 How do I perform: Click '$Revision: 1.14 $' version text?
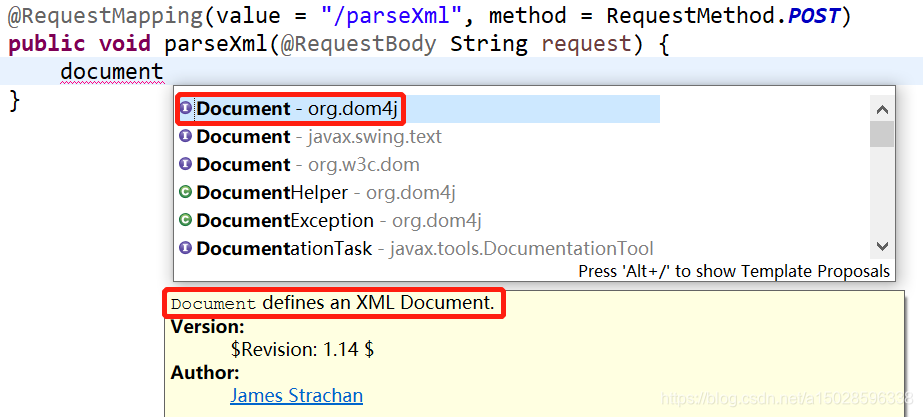pyautogui.click(x=303, y=349)
